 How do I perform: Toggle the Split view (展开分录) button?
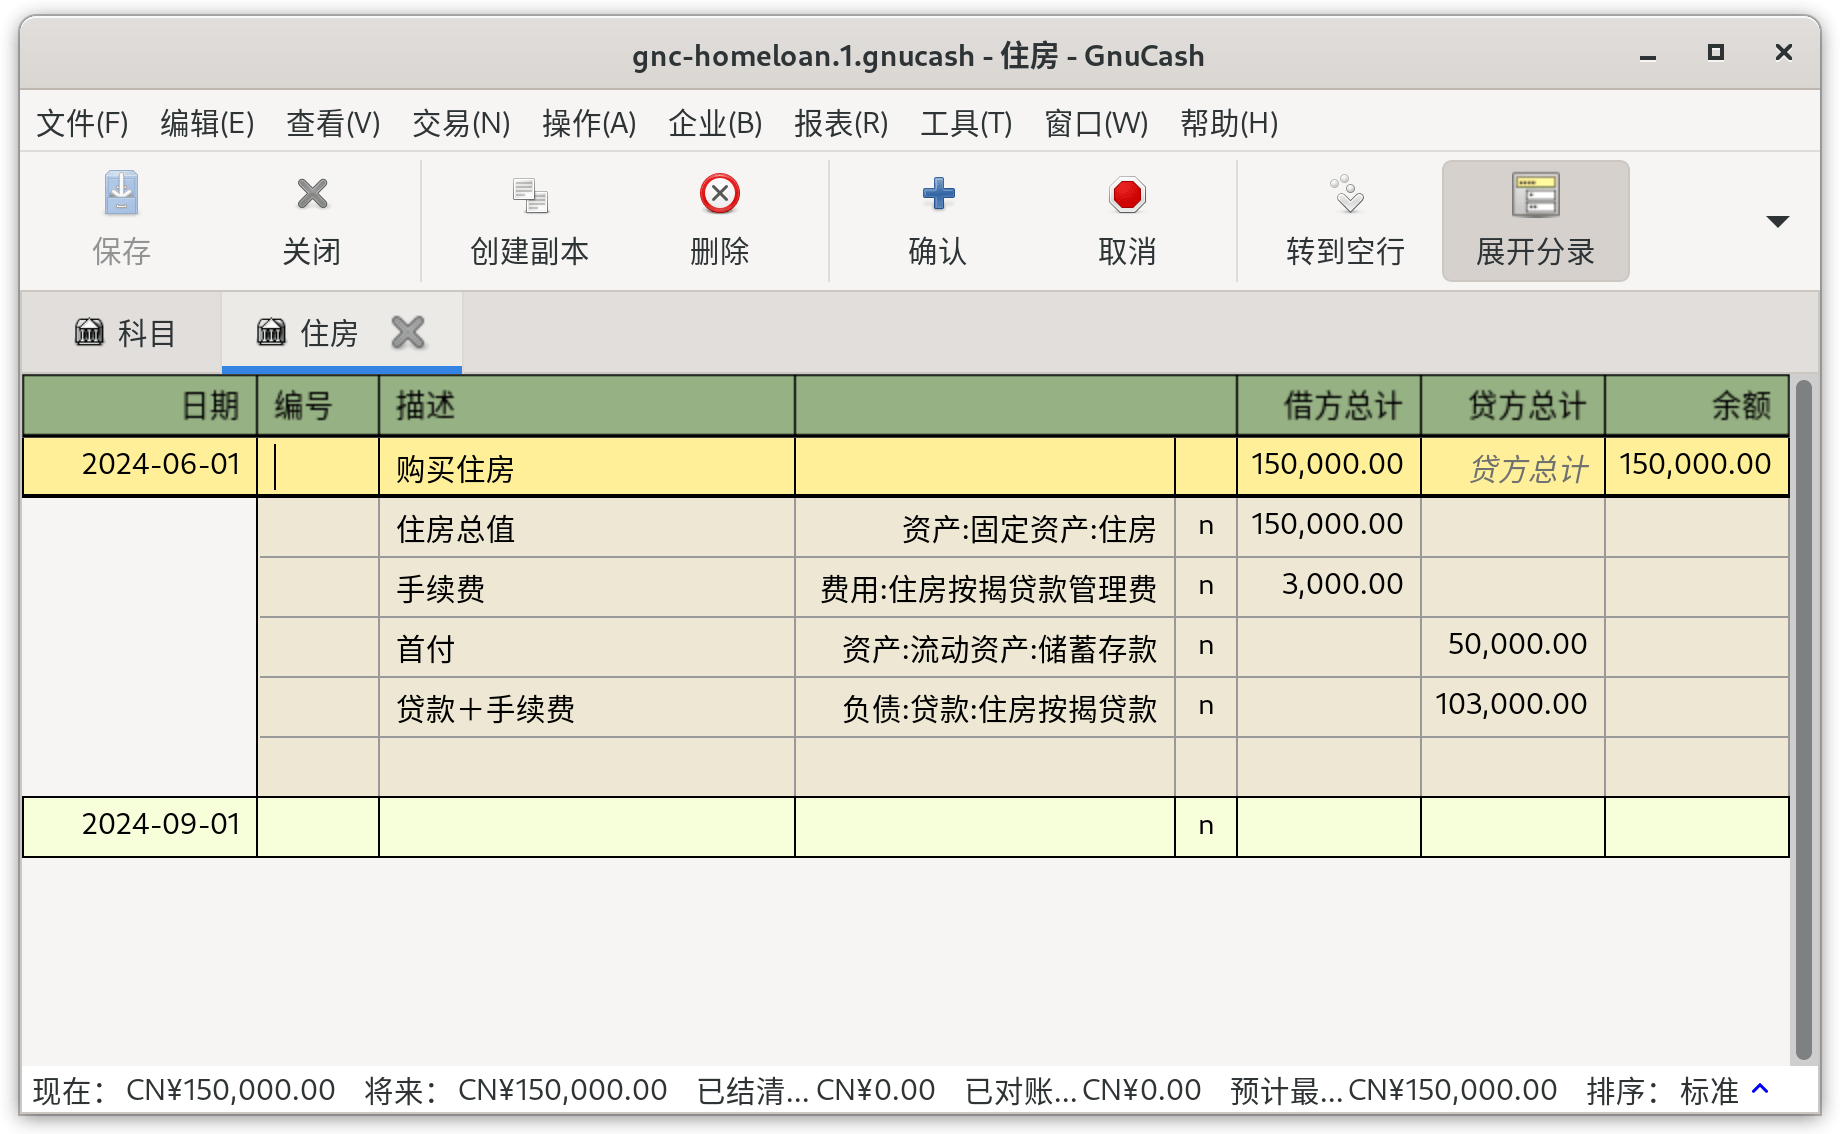pos(1535,221)
